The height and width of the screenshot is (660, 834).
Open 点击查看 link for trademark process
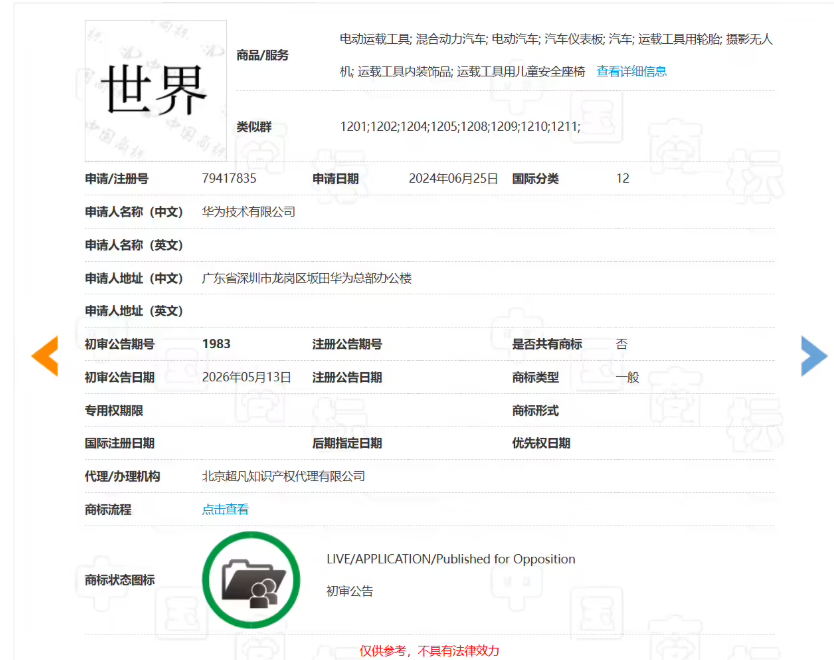(x=225, y=509)
